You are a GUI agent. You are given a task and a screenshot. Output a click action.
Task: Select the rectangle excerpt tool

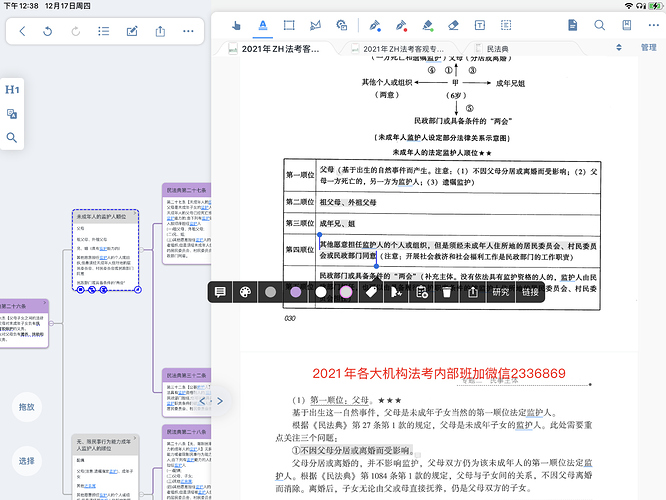coord(289,25)
